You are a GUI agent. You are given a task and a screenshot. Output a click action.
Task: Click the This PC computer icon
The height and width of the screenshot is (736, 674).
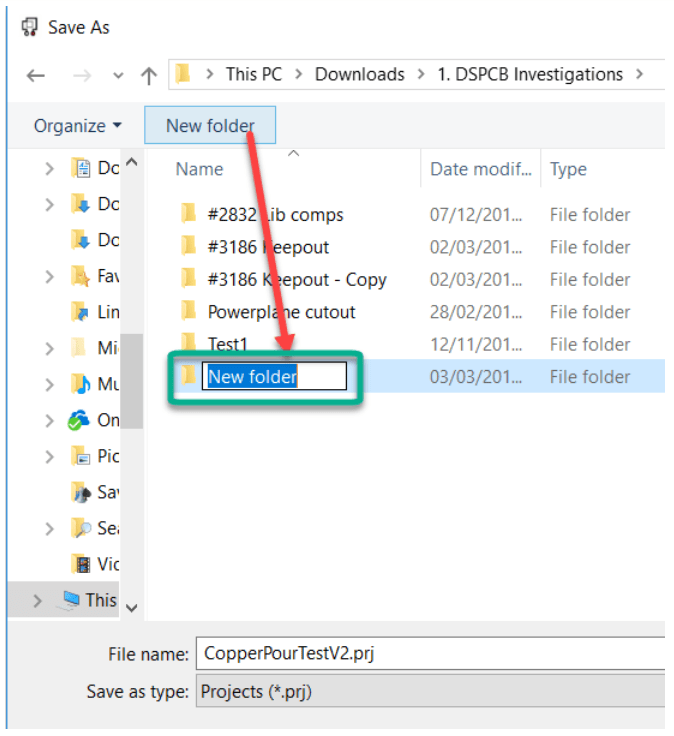pos(69,600)
